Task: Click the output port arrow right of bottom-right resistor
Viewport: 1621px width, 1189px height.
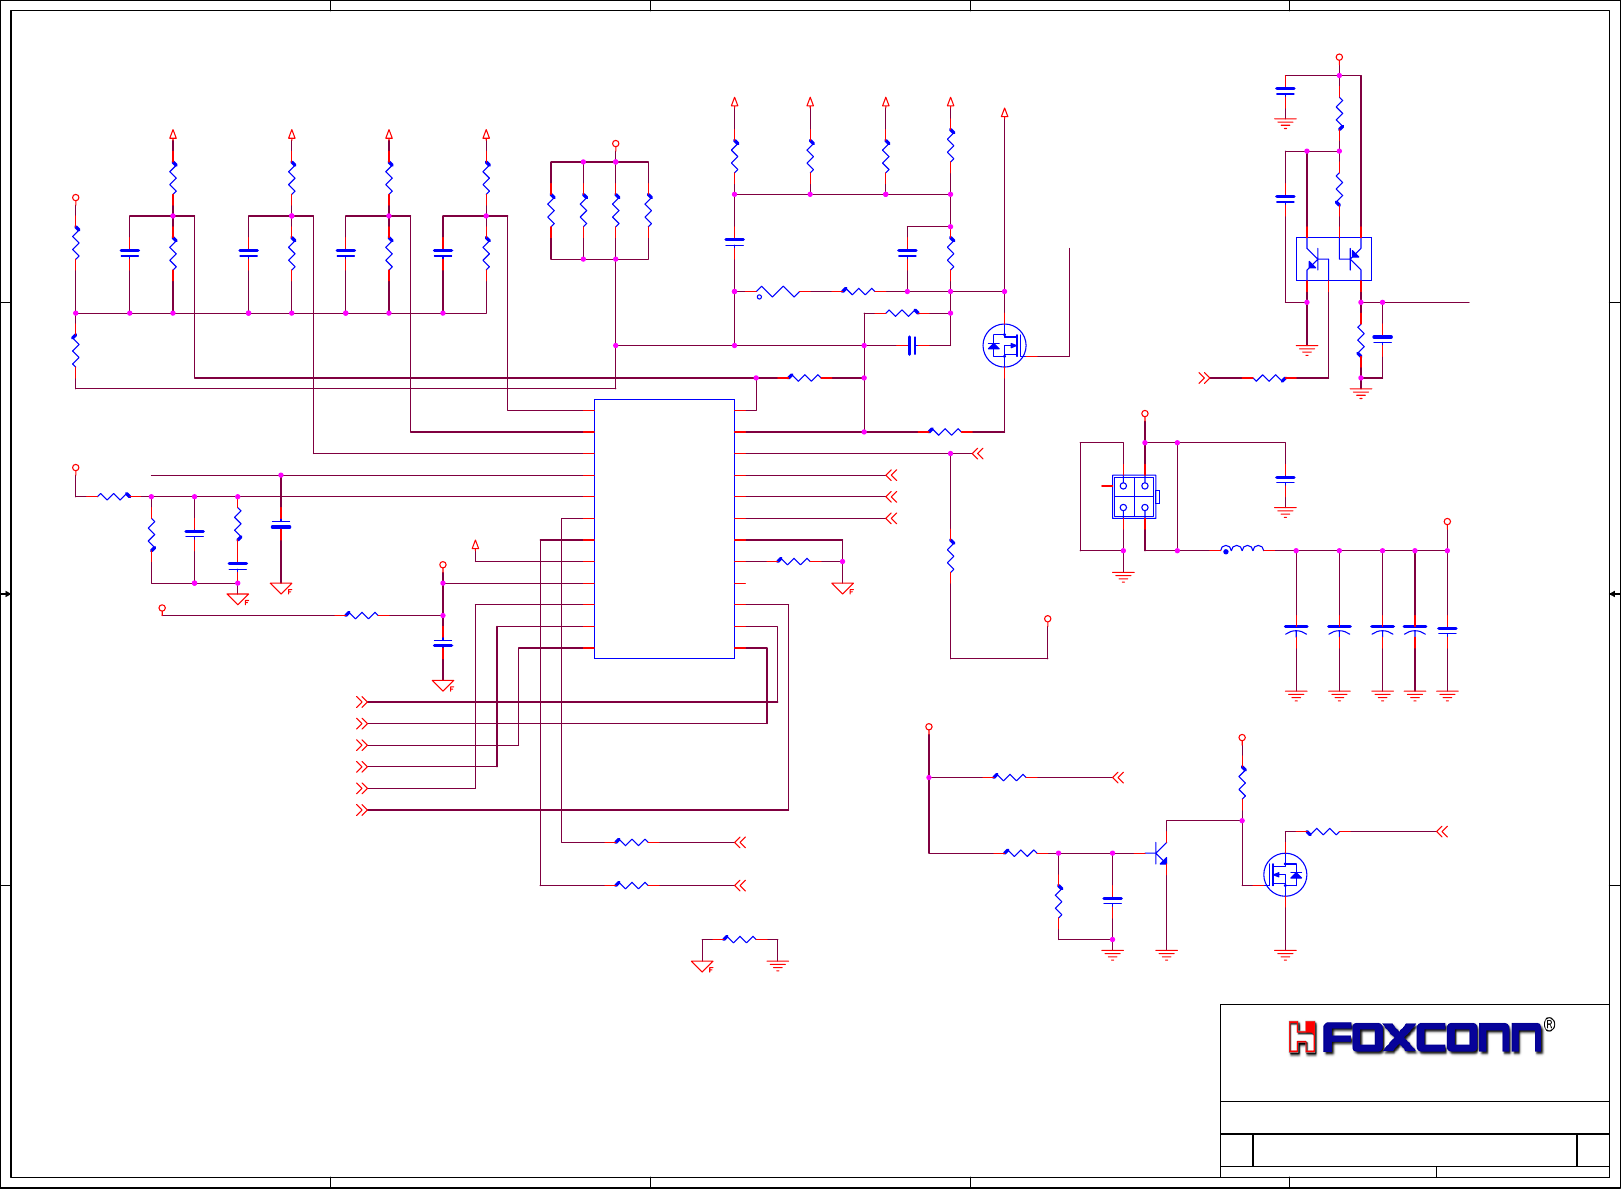Action: 1442,832
